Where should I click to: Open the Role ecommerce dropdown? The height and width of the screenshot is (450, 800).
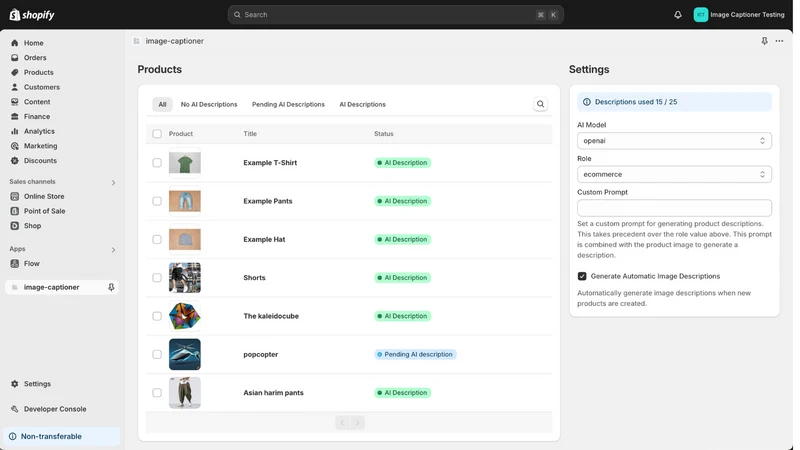[x=674, y=174]
